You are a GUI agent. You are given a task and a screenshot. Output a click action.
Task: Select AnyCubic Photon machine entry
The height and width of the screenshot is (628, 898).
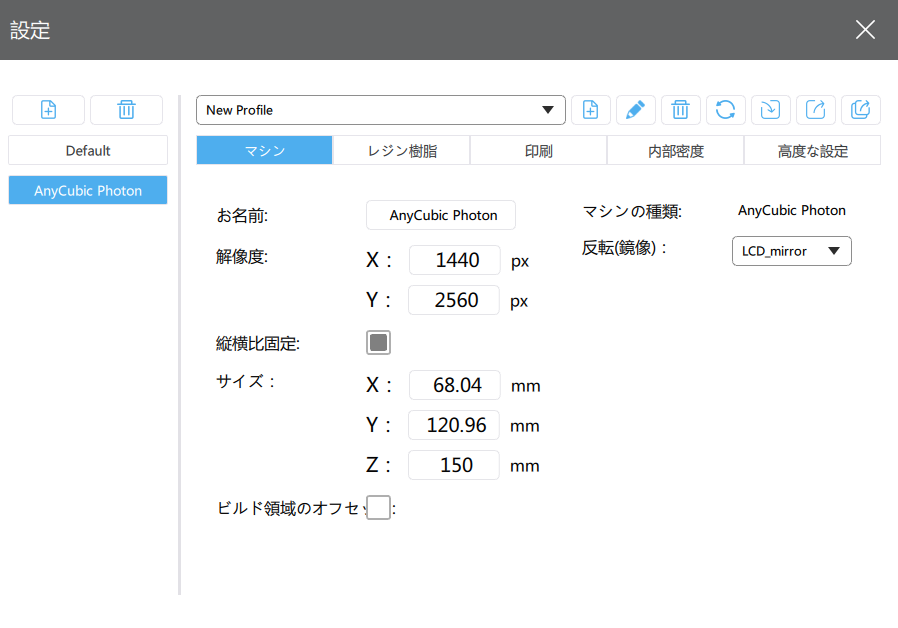pyautogui.click(x=88, y=190)
